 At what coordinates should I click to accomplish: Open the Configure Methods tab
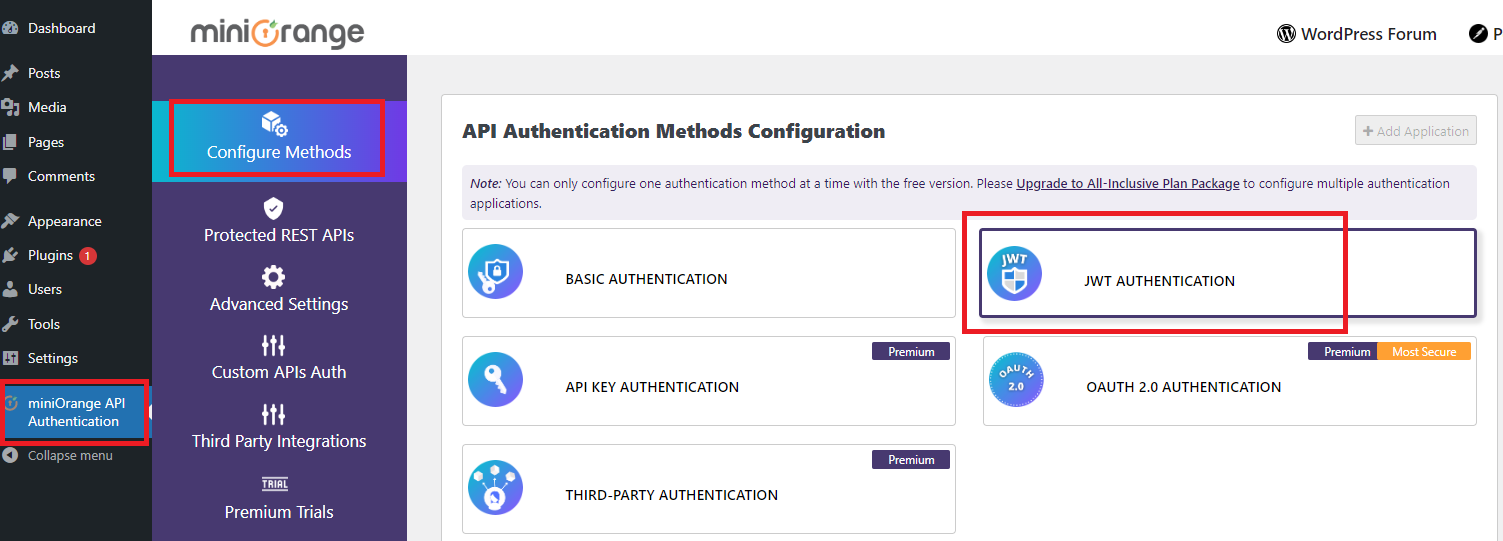[x=279, y=140]
